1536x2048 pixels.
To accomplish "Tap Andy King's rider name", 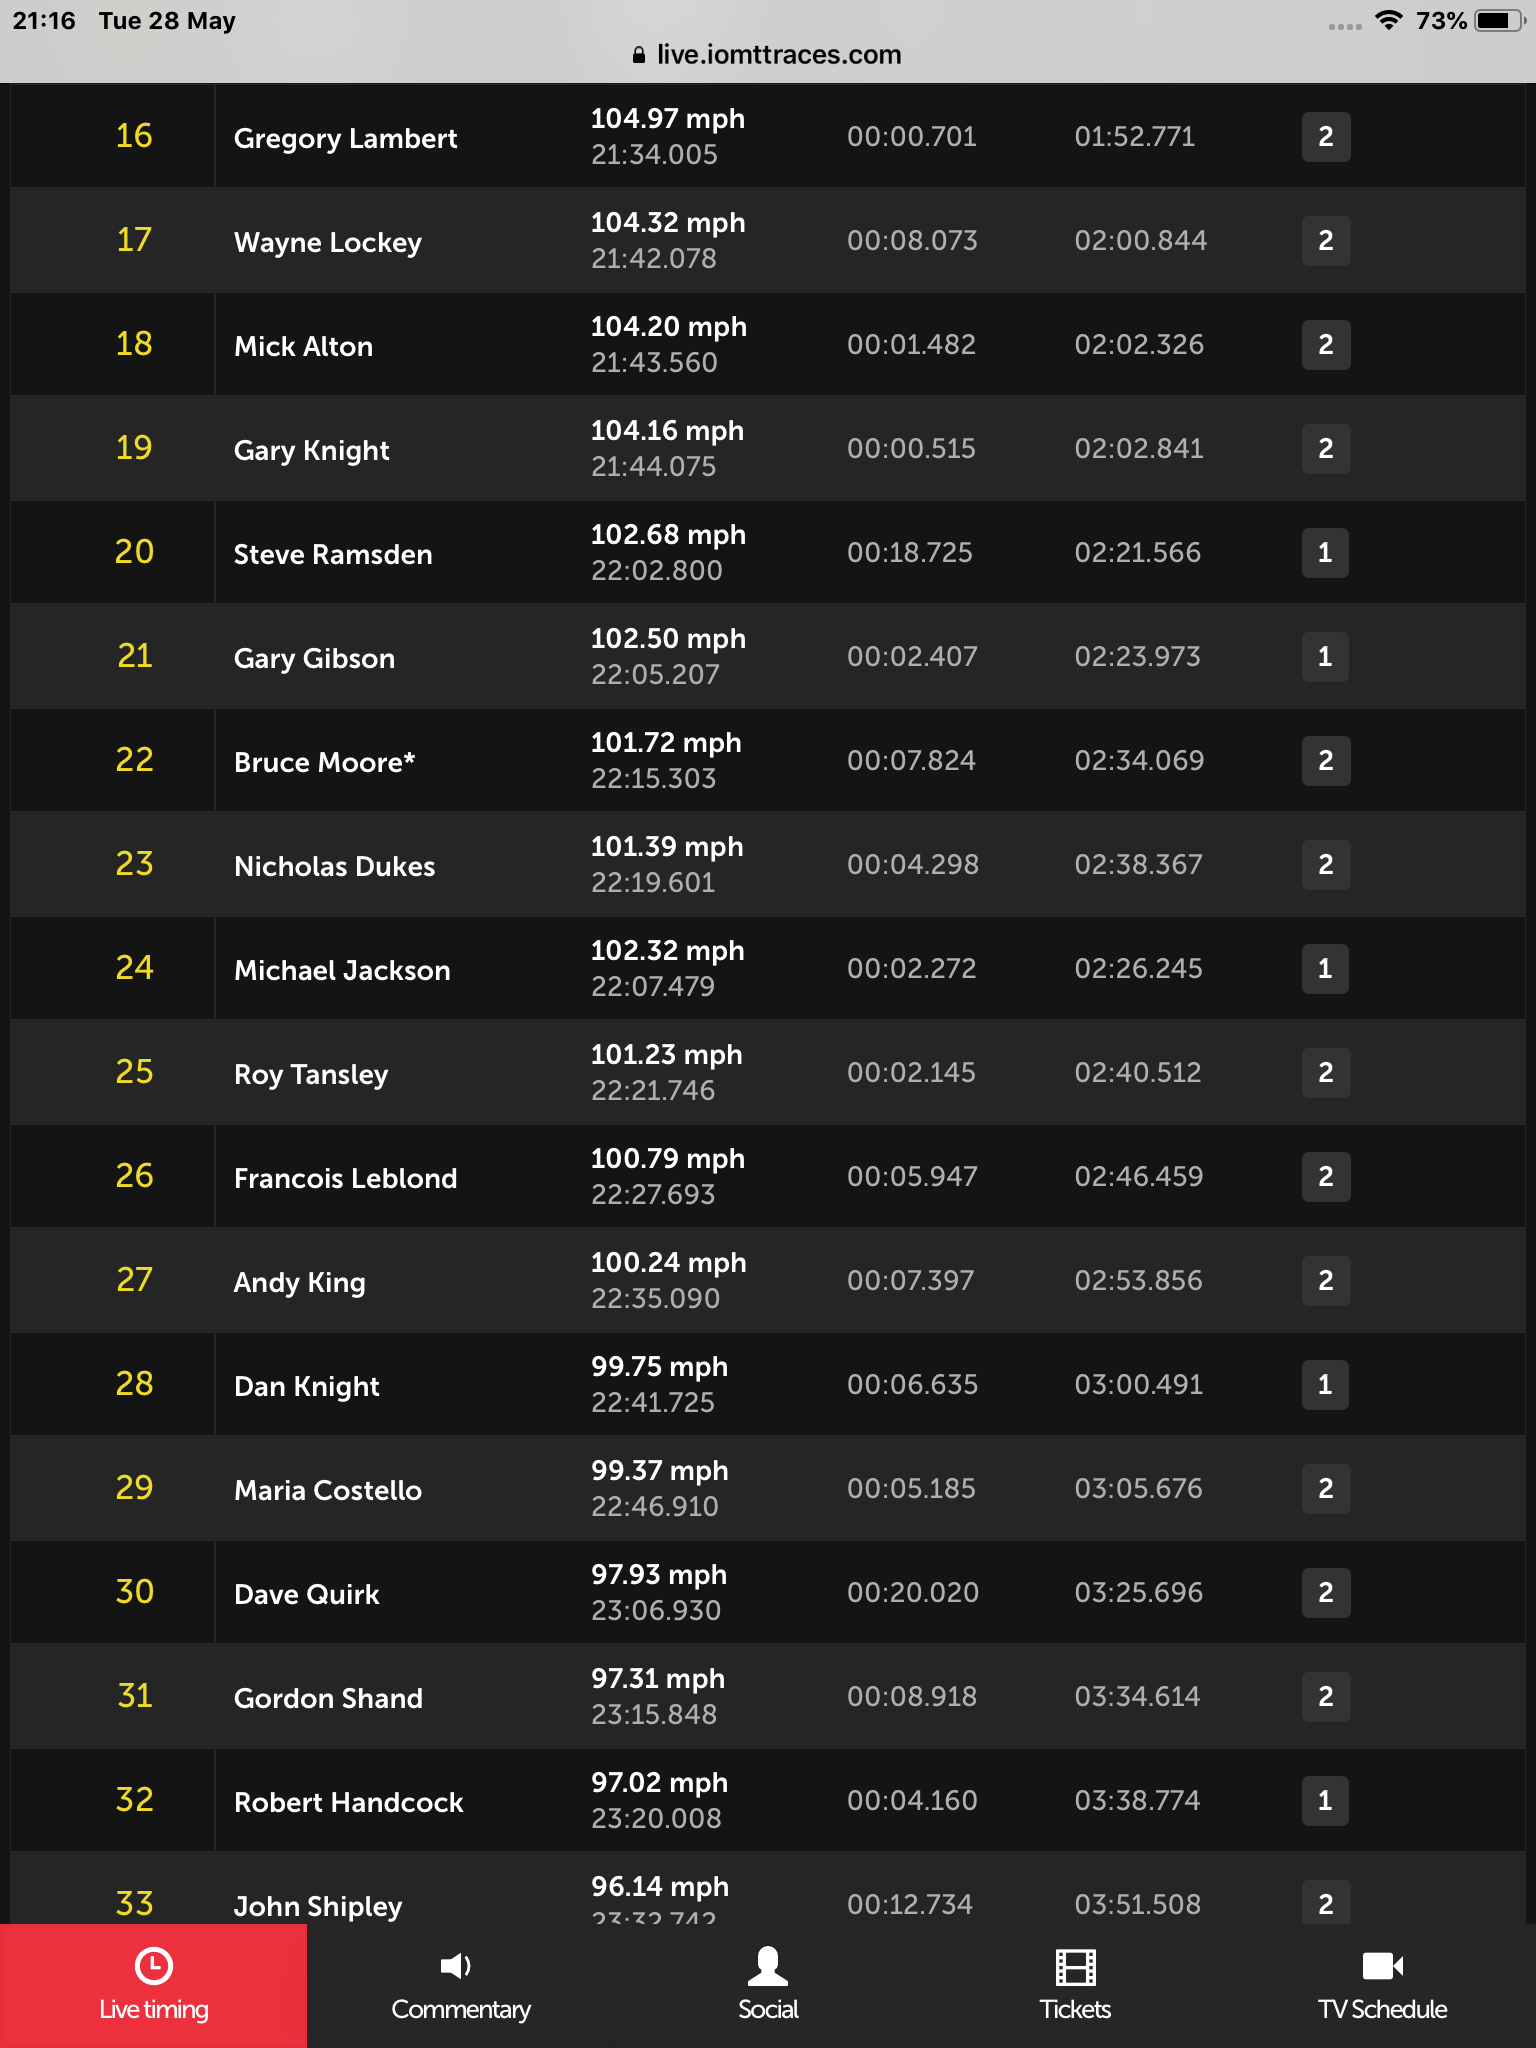I will click(x=299, y=1283).
